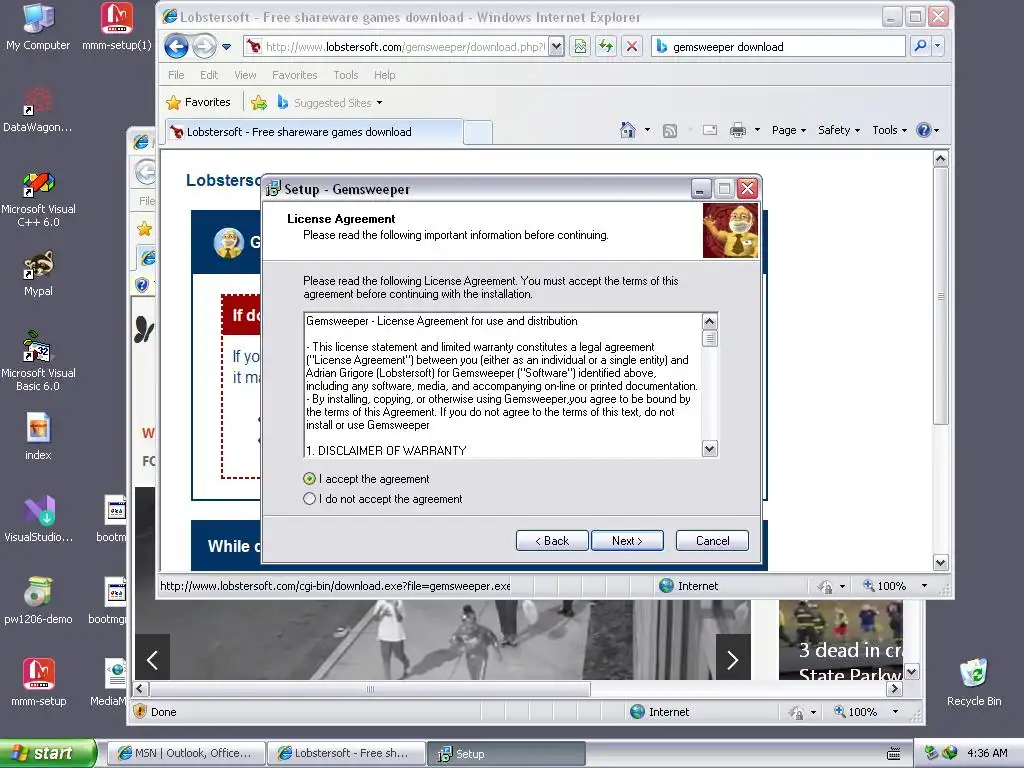Click the Start button
The width and height of the screenshot is (1024, 768).
48,753
